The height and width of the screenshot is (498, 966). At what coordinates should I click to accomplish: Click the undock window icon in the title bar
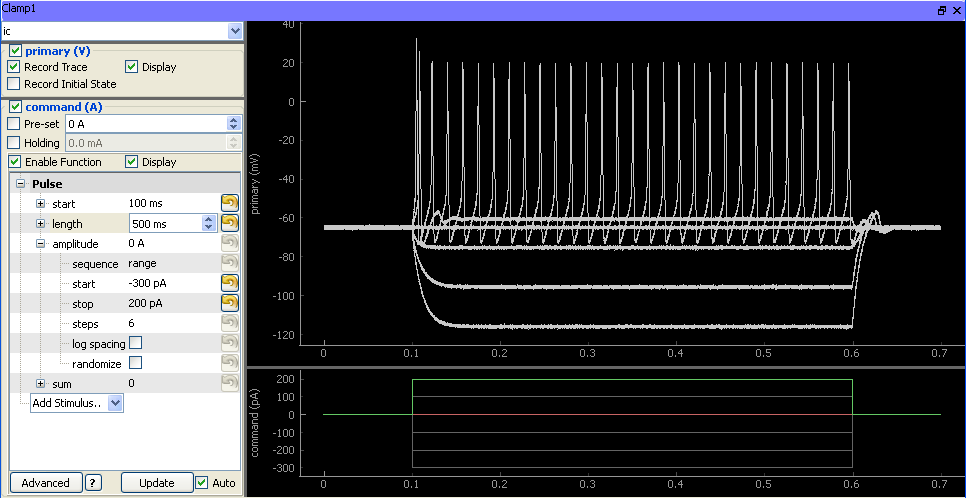pos(942,10)
